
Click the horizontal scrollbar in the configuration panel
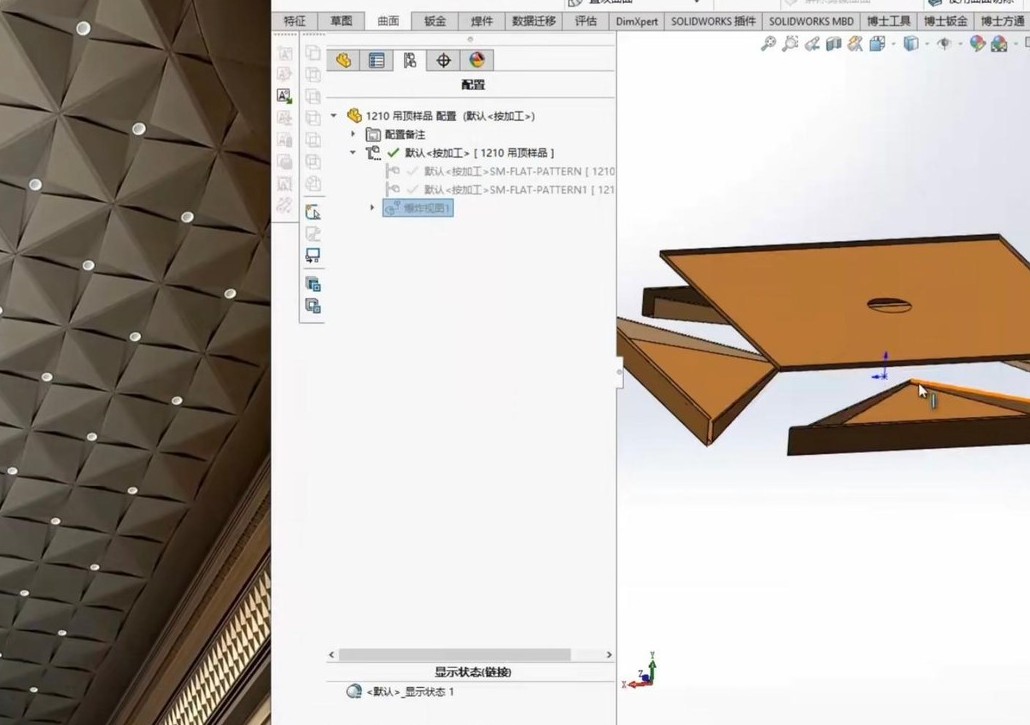tap(455, 655)
